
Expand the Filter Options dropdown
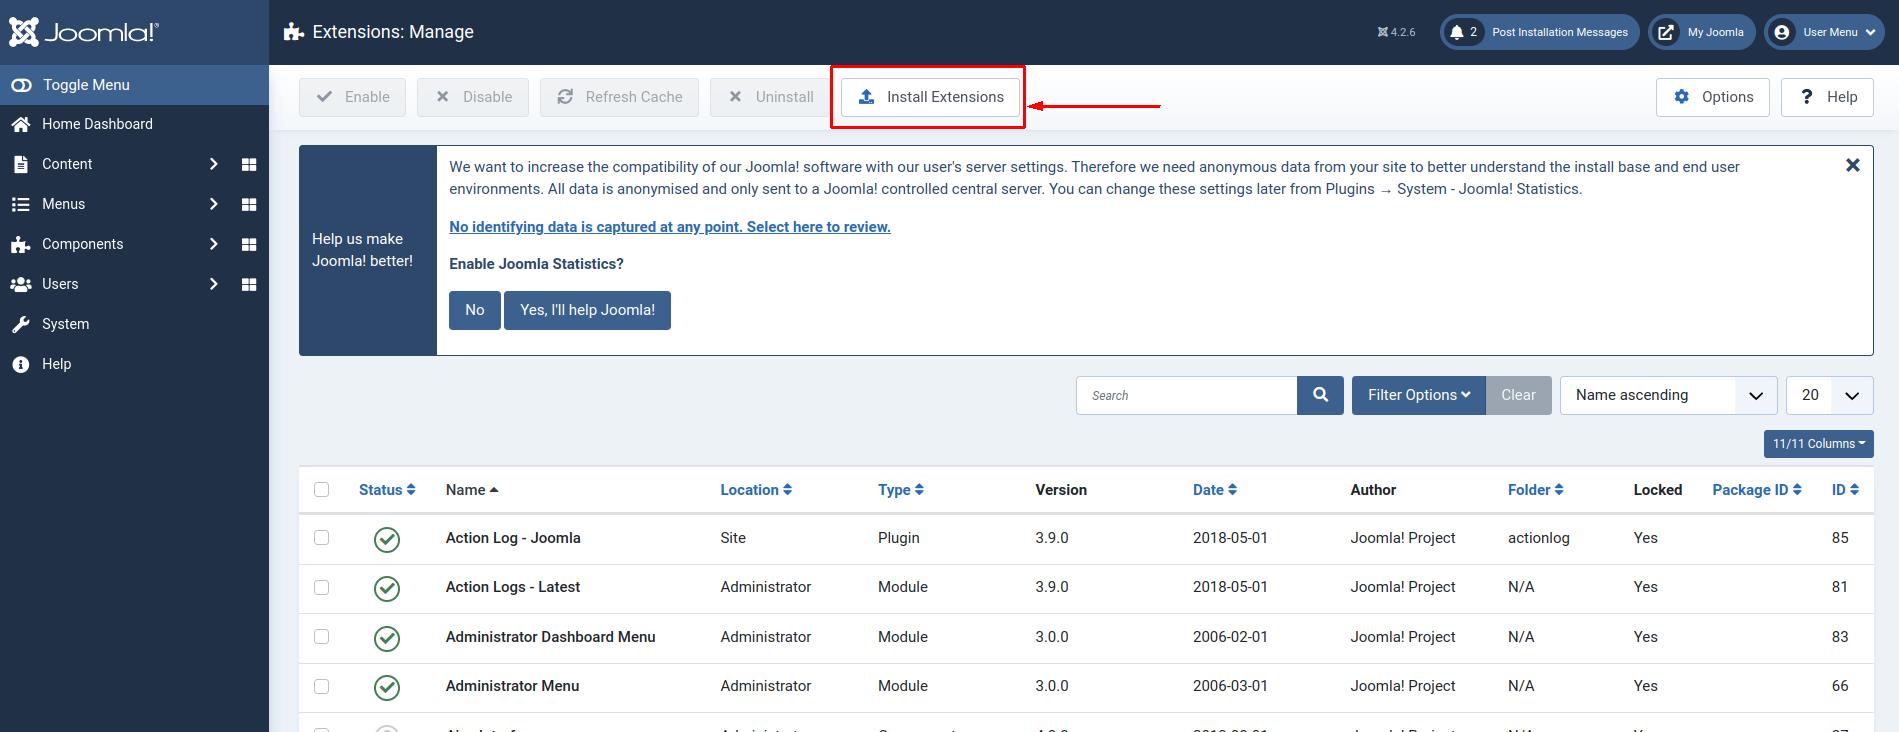(x=1418, y=395)
